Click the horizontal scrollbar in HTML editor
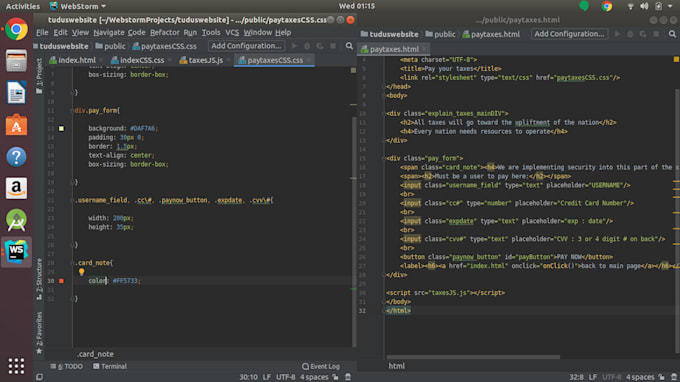 473,357
